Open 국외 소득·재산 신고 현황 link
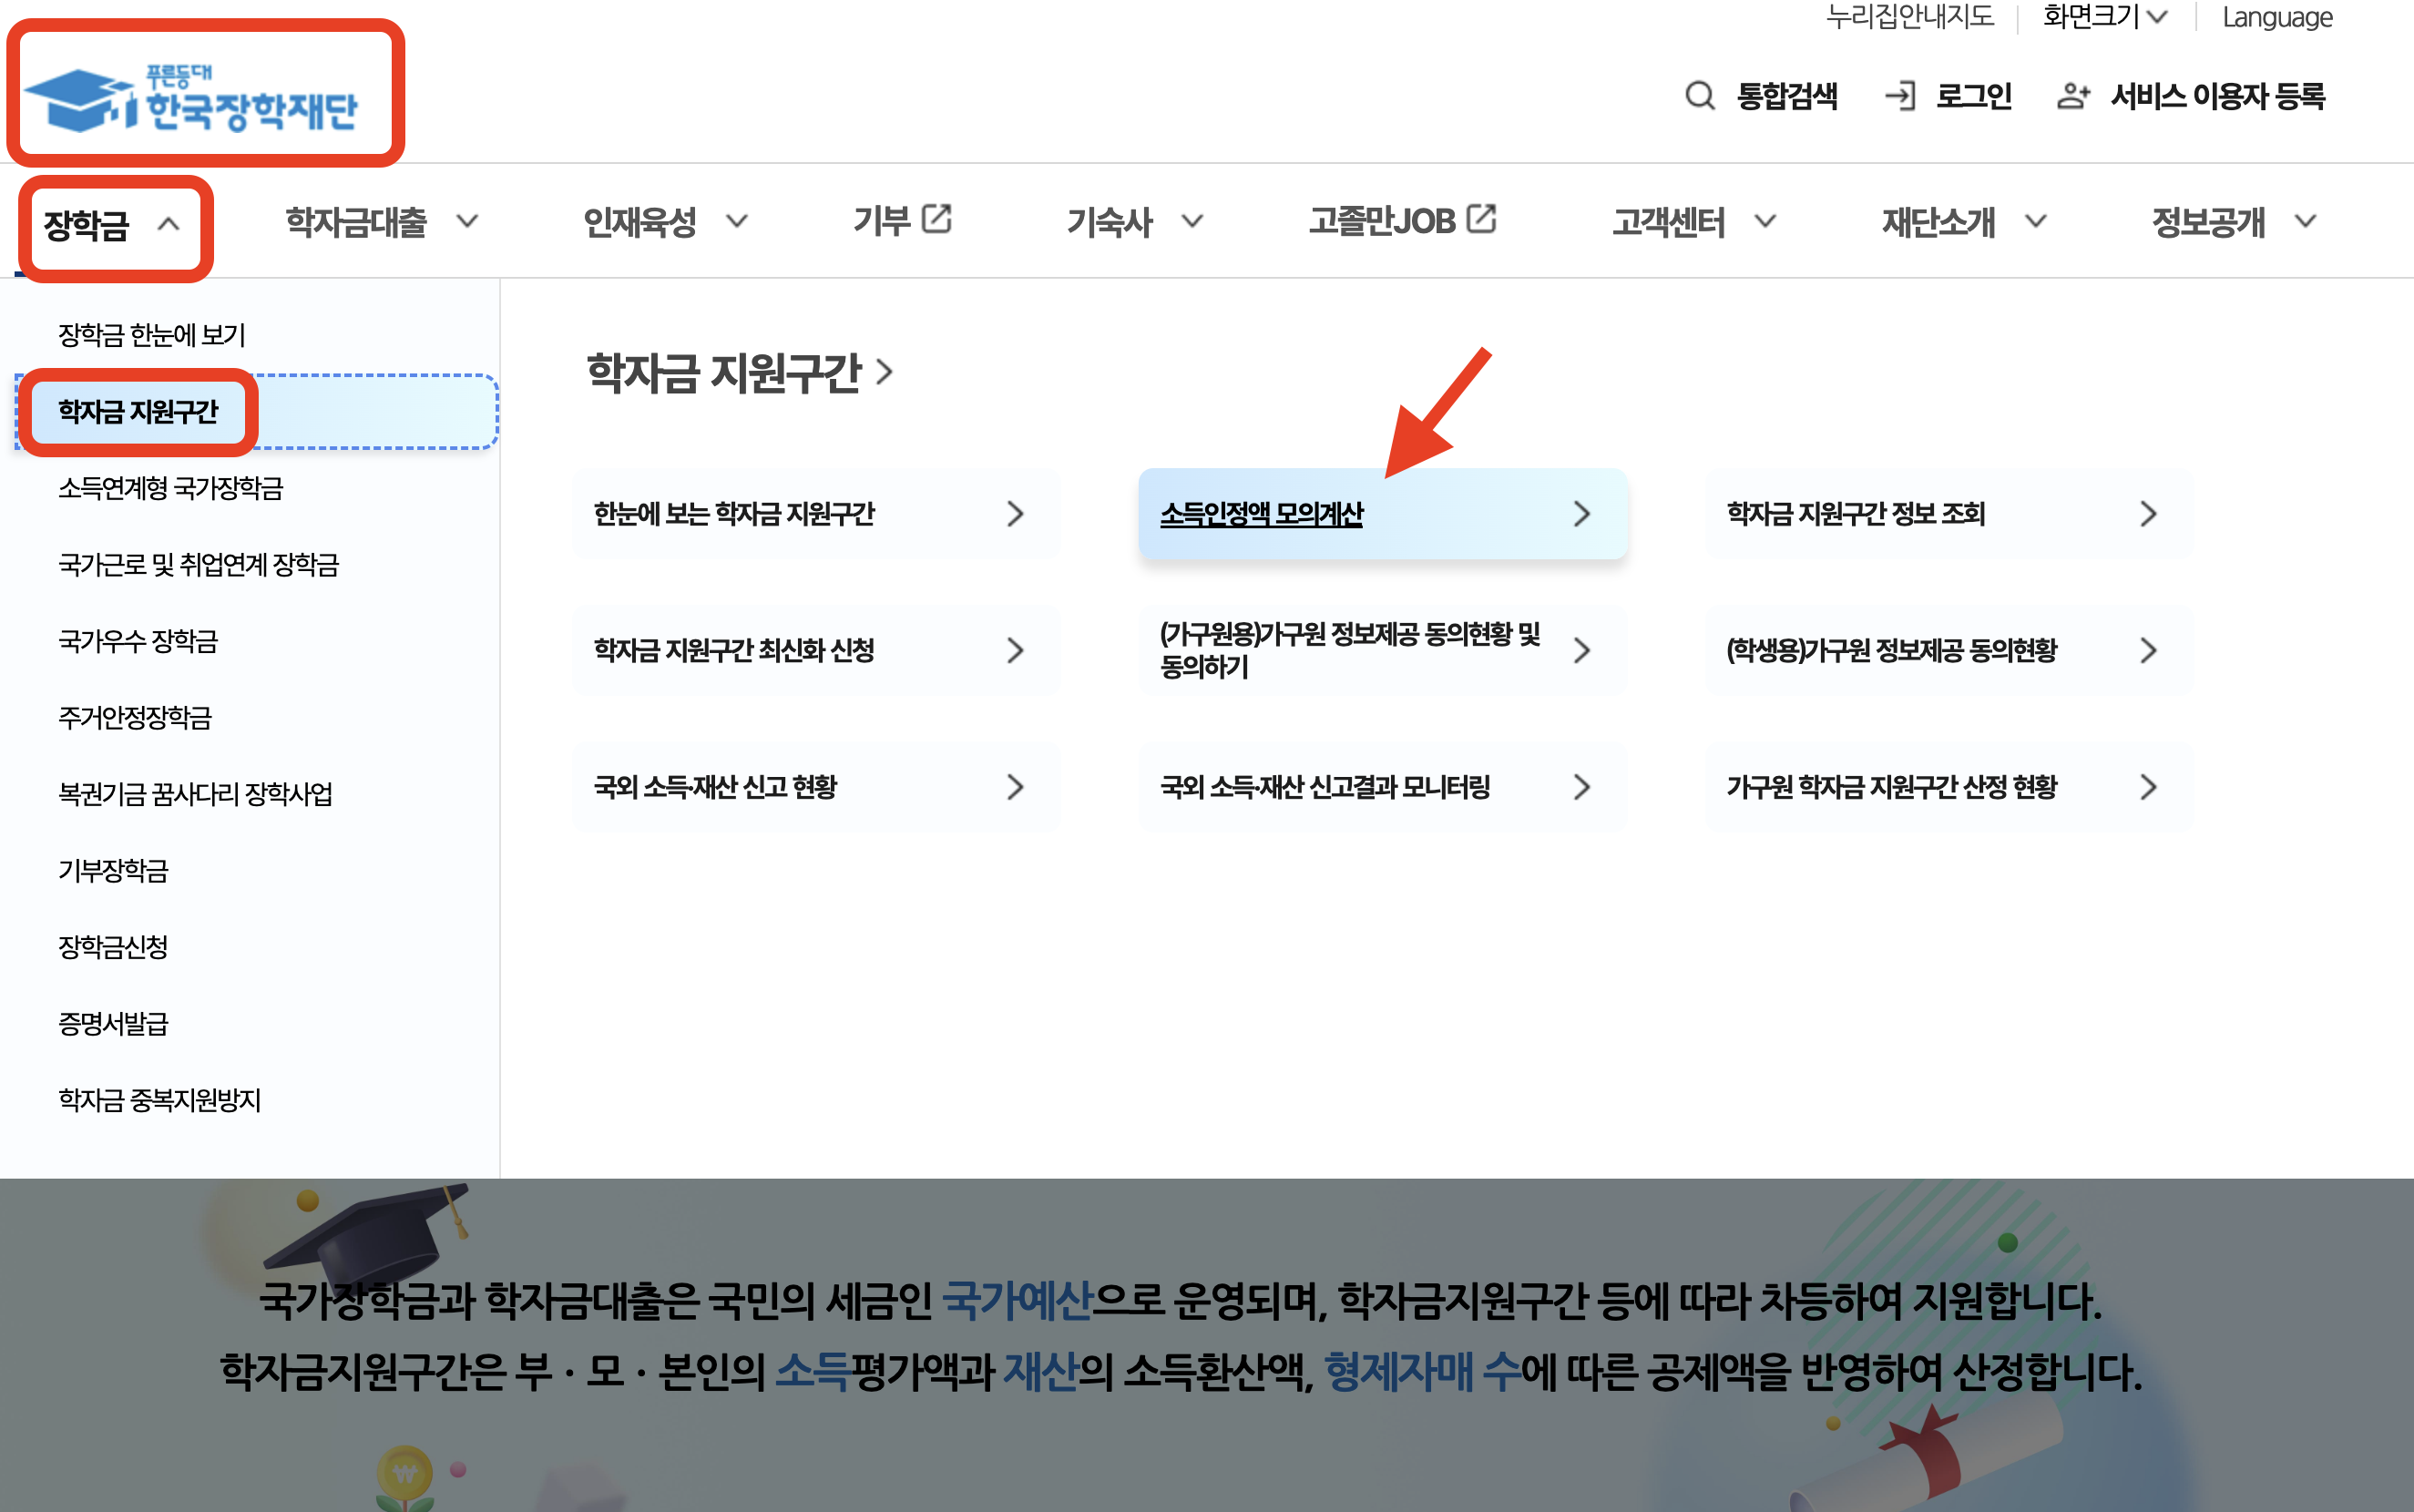This screenshot has width=2414, height=1512. pyautogui.click(x=715, y=788)
